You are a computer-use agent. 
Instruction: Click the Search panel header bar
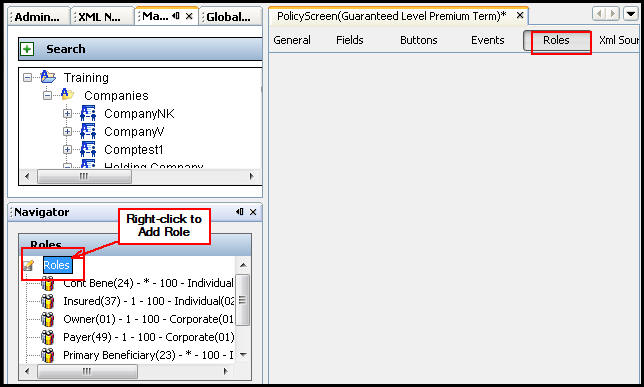(x=140, y=49)
